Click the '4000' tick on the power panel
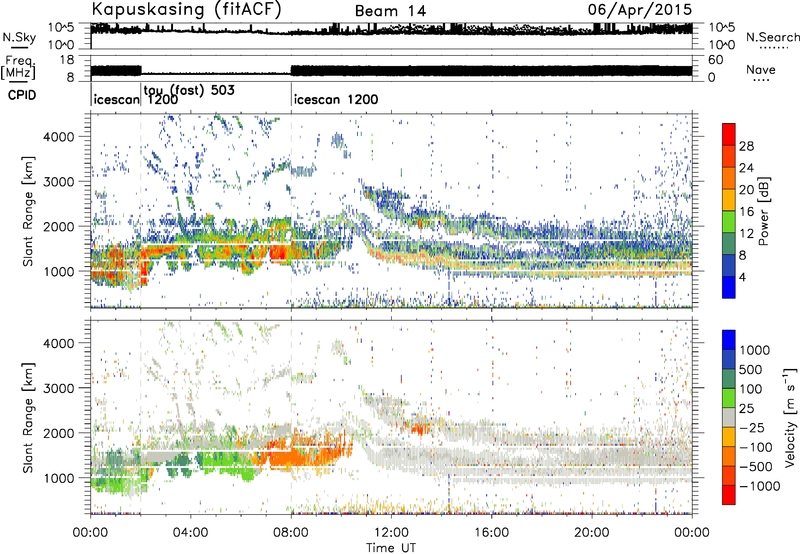Image resolution: width=800 pixels, height=554 pixels. (58, 137)
